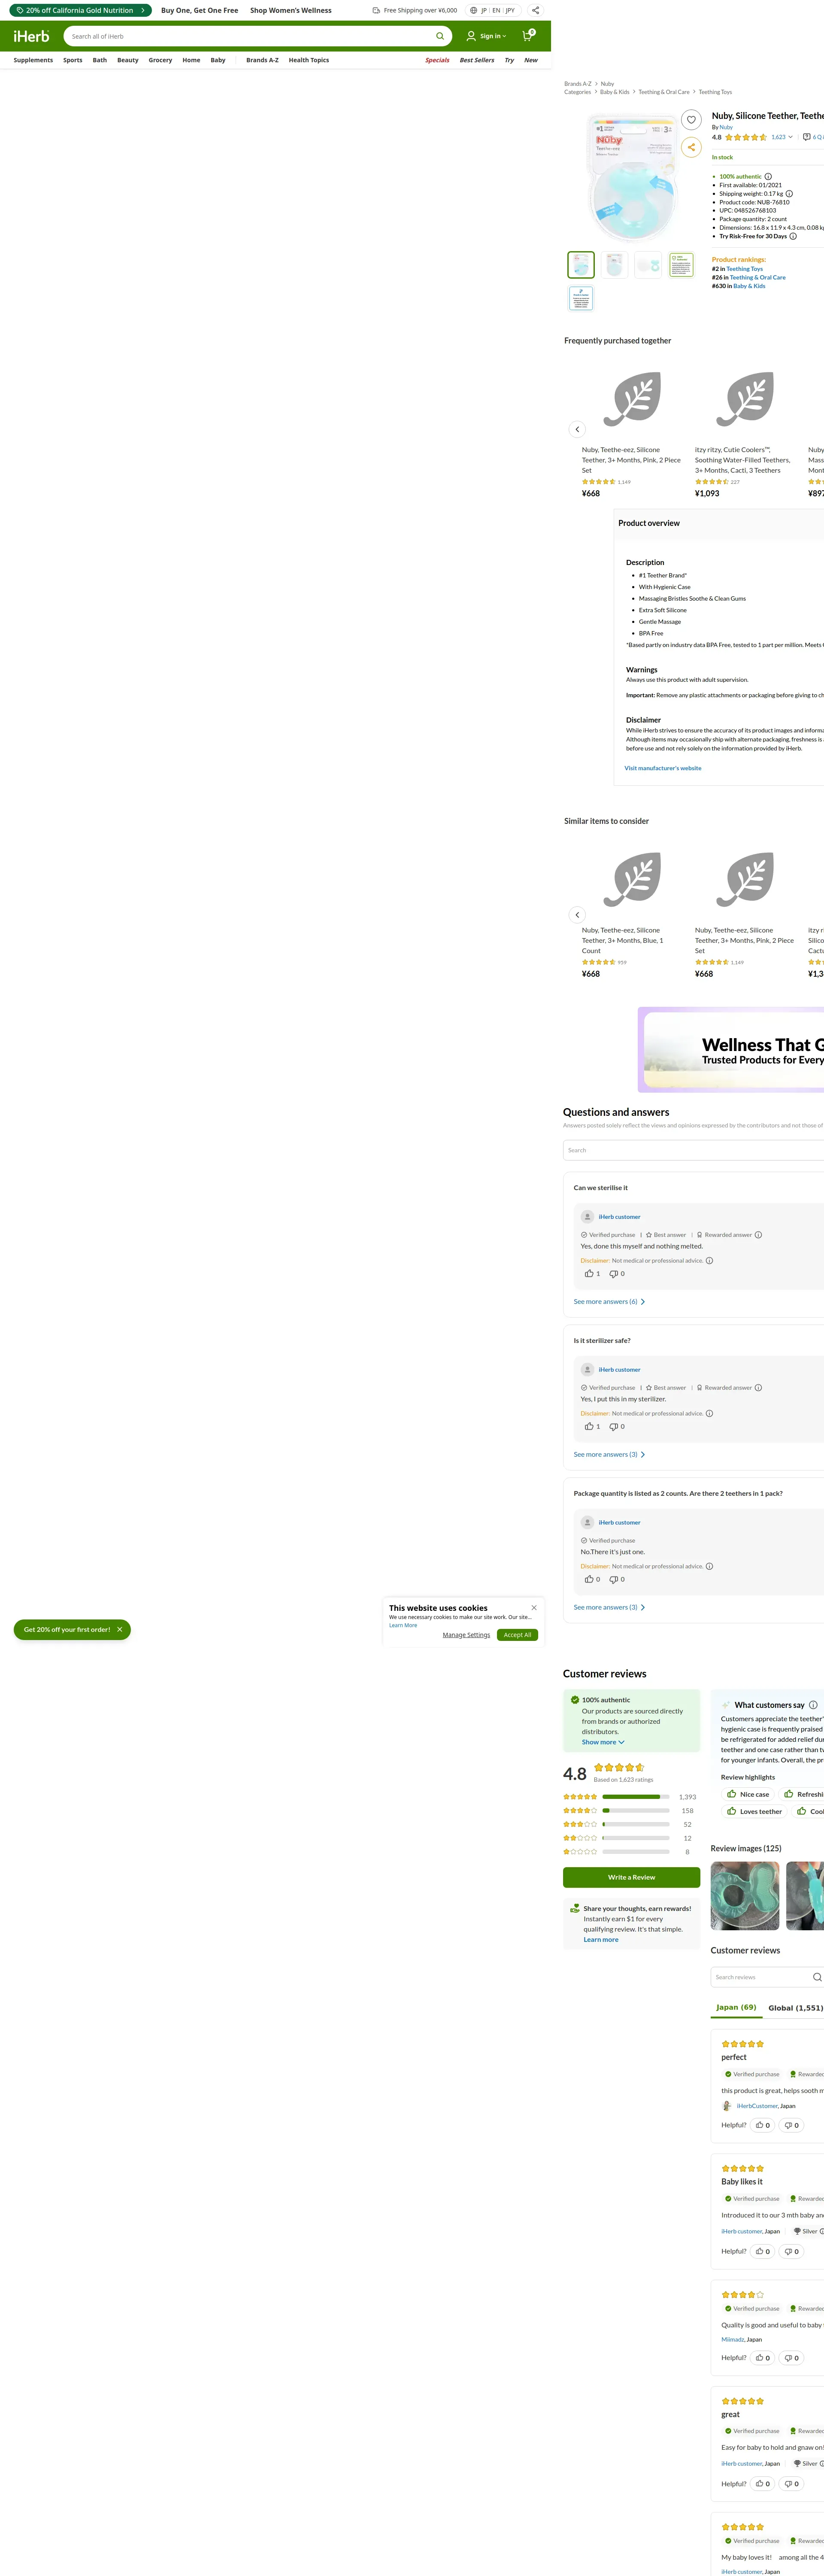
Task: Select the second product thumbnail image
Action: coord(615,264)
